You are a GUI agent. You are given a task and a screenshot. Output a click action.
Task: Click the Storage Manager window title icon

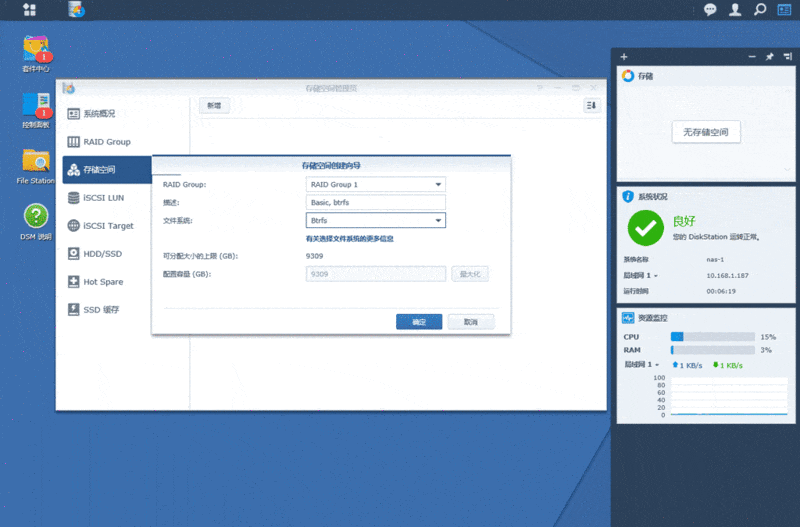(x=68, y=88)
